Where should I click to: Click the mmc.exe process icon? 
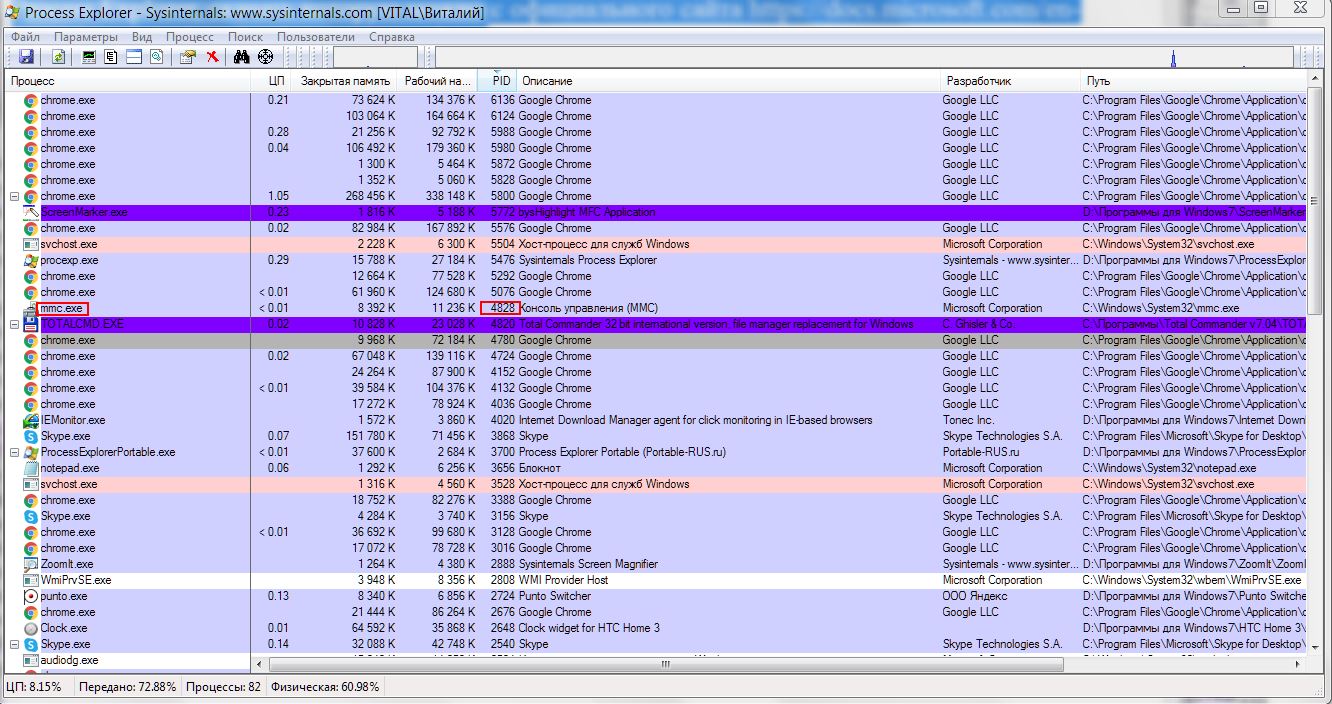[31, 308]
